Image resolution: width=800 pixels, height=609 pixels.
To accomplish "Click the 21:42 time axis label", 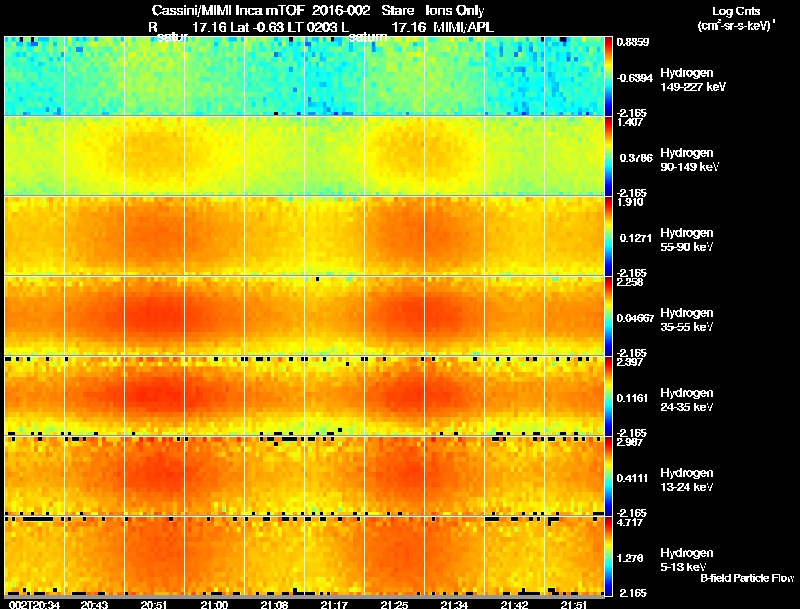I will point(514,605).
